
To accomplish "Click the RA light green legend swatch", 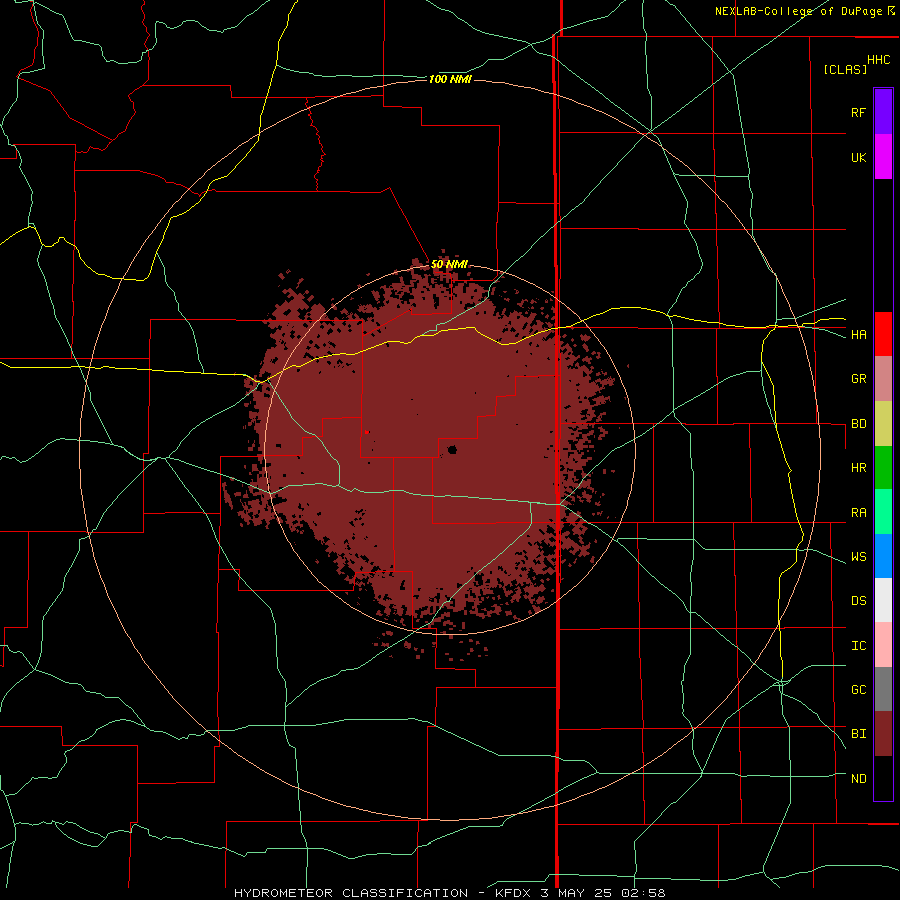I will [883, 512].
